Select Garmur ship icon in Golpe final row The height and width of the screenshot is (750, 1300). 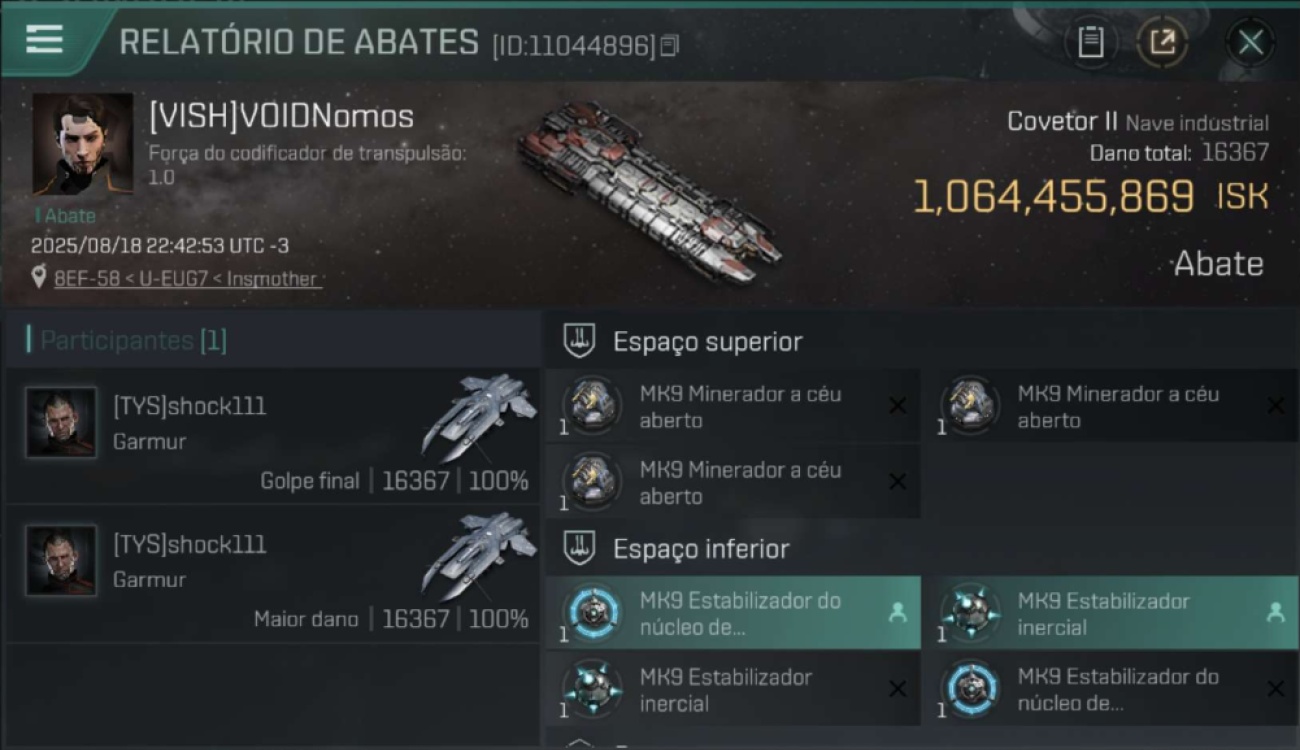click(x=480, y=417)
